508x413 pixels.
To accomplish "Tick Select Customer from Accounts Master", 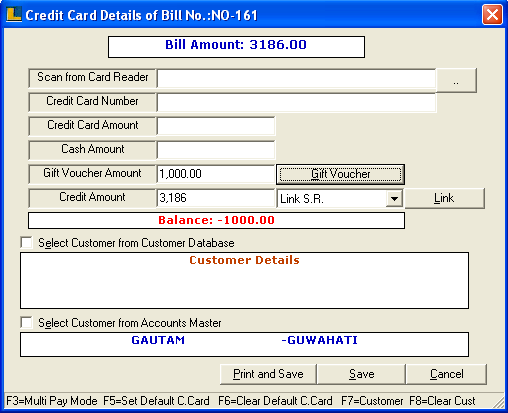I will 26,322.
